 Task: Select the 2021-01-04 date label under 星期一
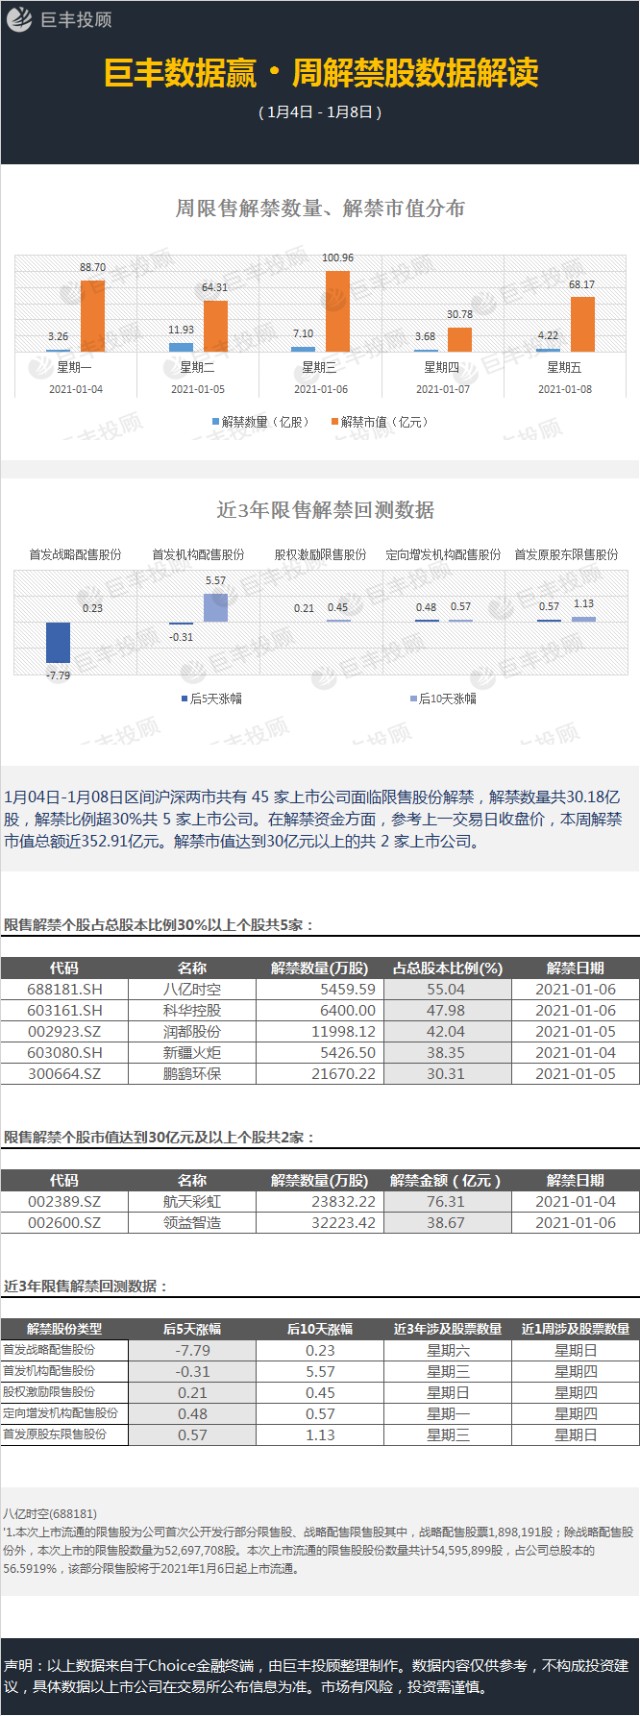pyautogui.click(x=76, y=389)
